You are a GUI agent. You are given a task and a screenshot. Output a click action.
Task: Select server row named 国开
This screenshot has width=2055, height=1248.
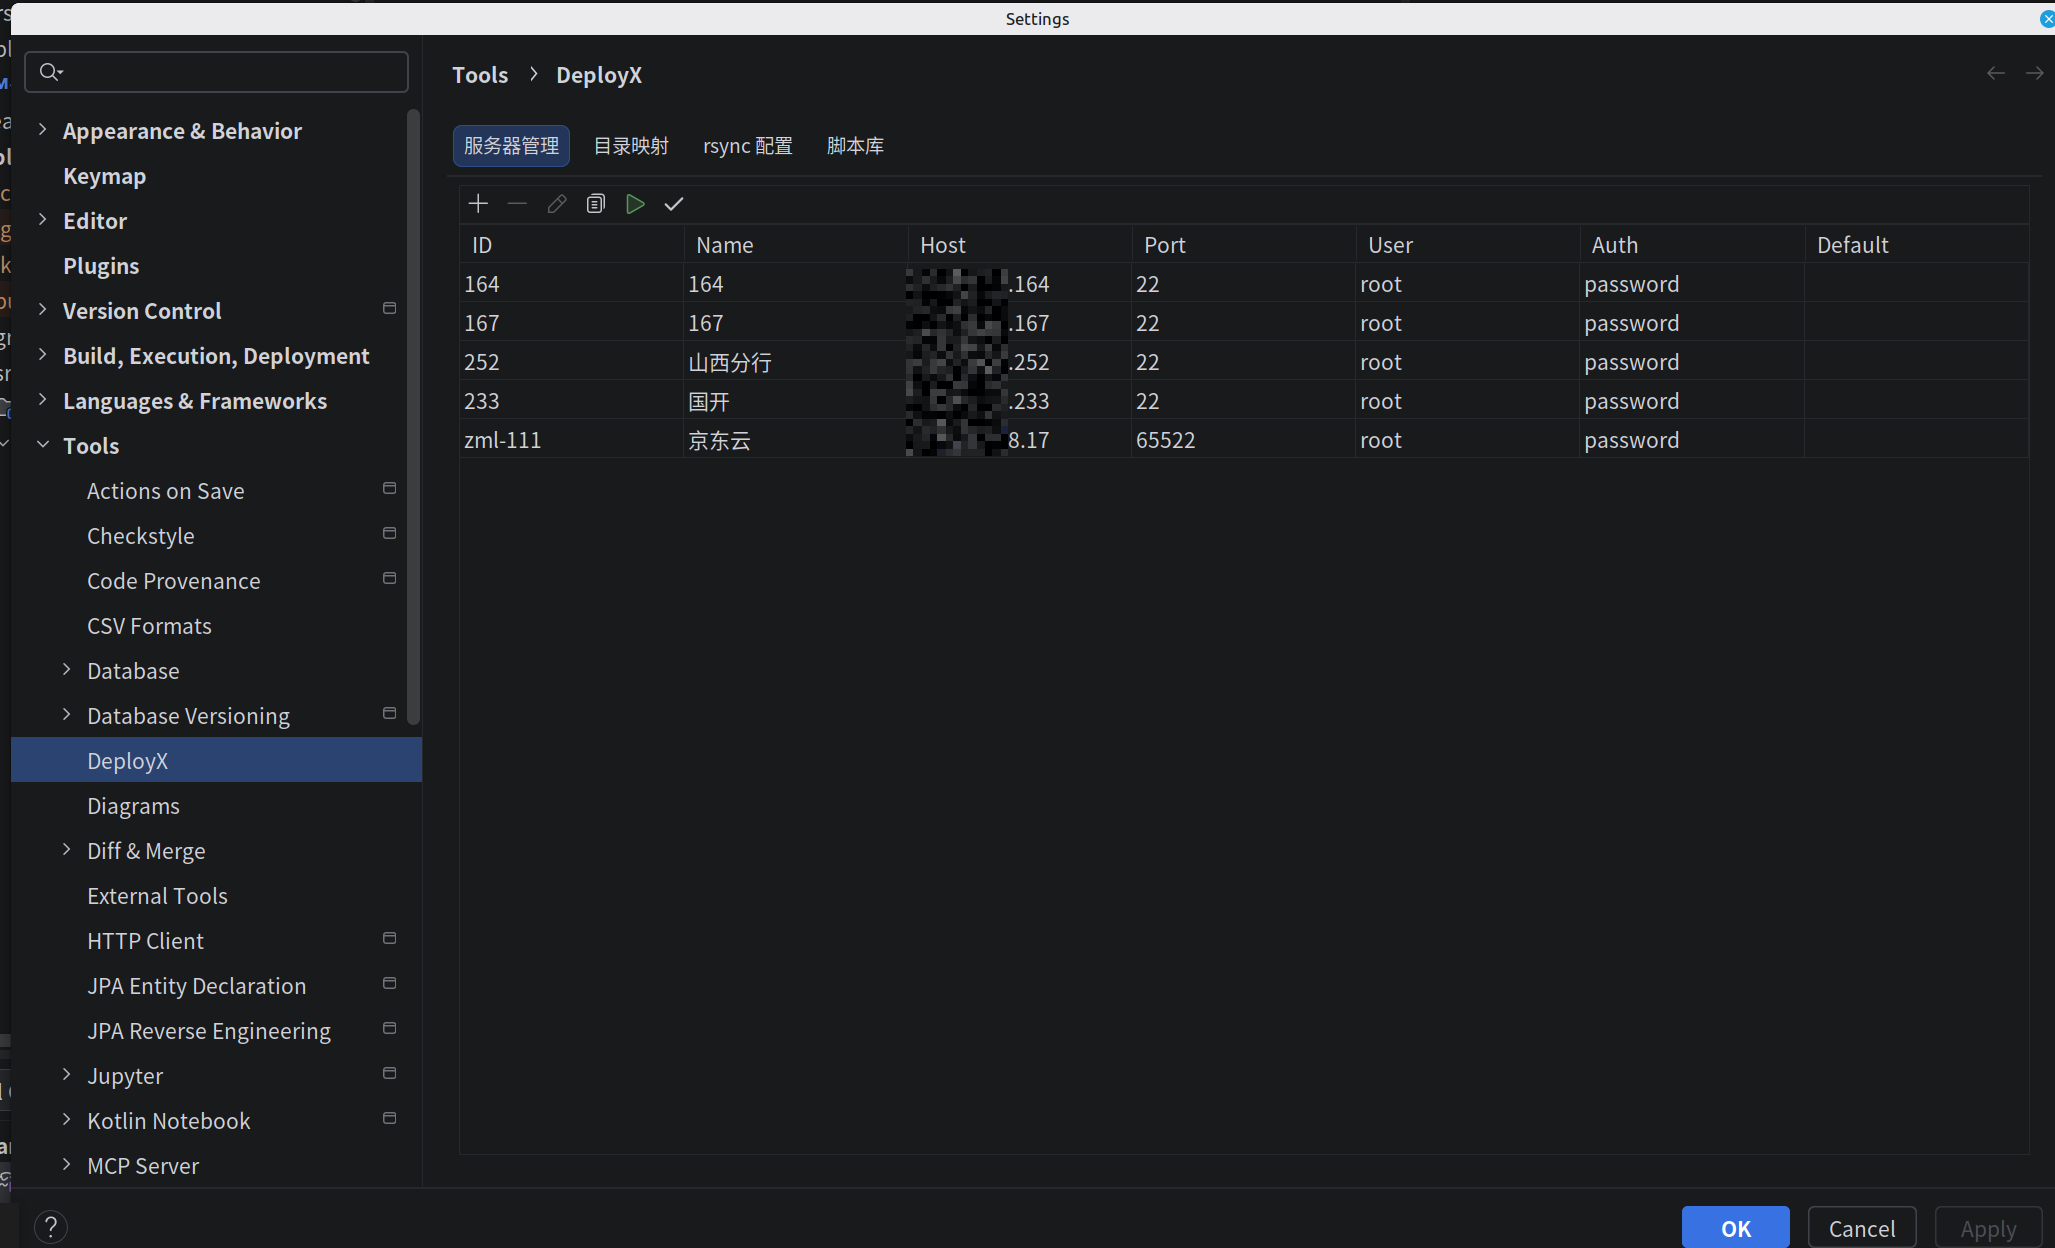1244,400
